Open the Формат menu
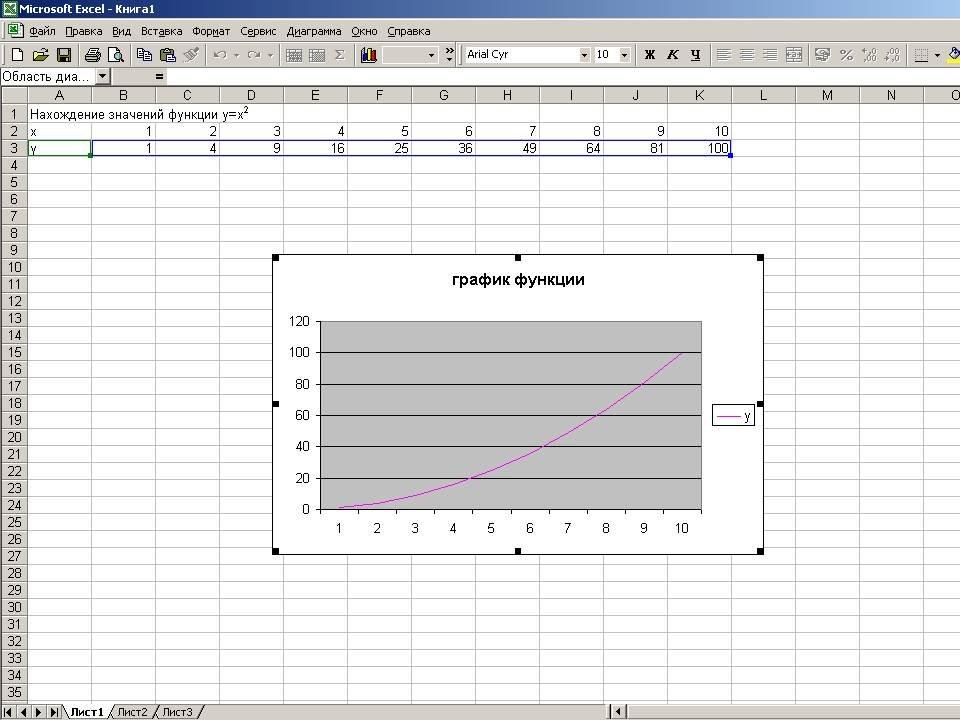960x720 pixels. [210, 31]
